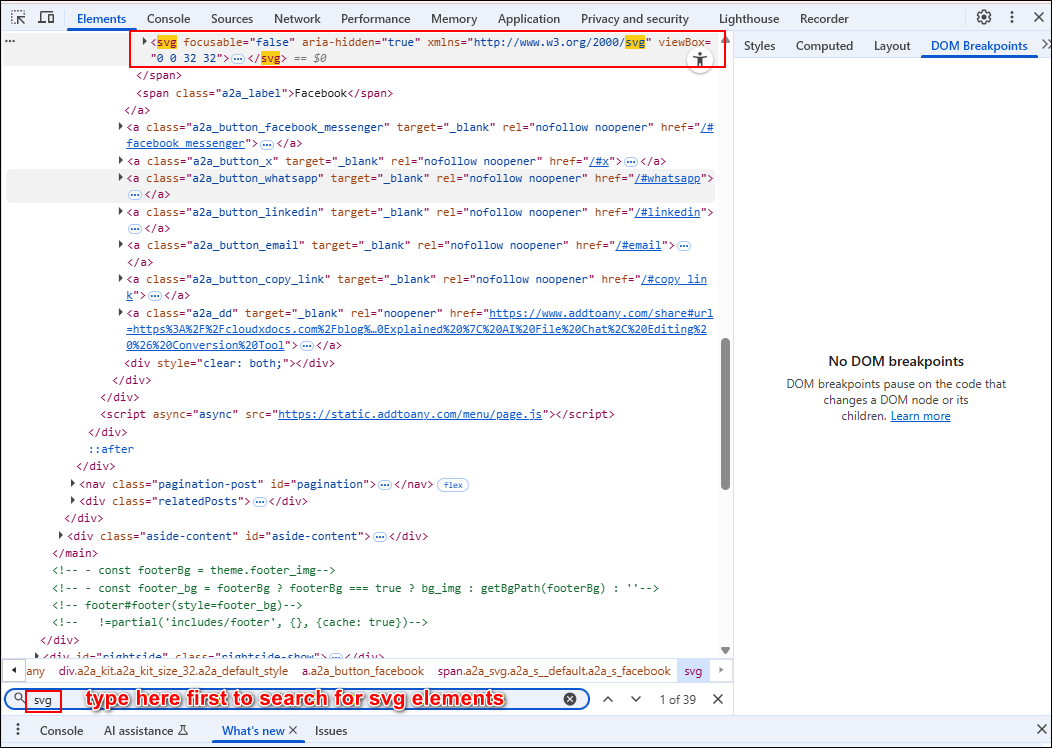Switch to the Elements tab
1052x748 pixels.
(101, 19)
